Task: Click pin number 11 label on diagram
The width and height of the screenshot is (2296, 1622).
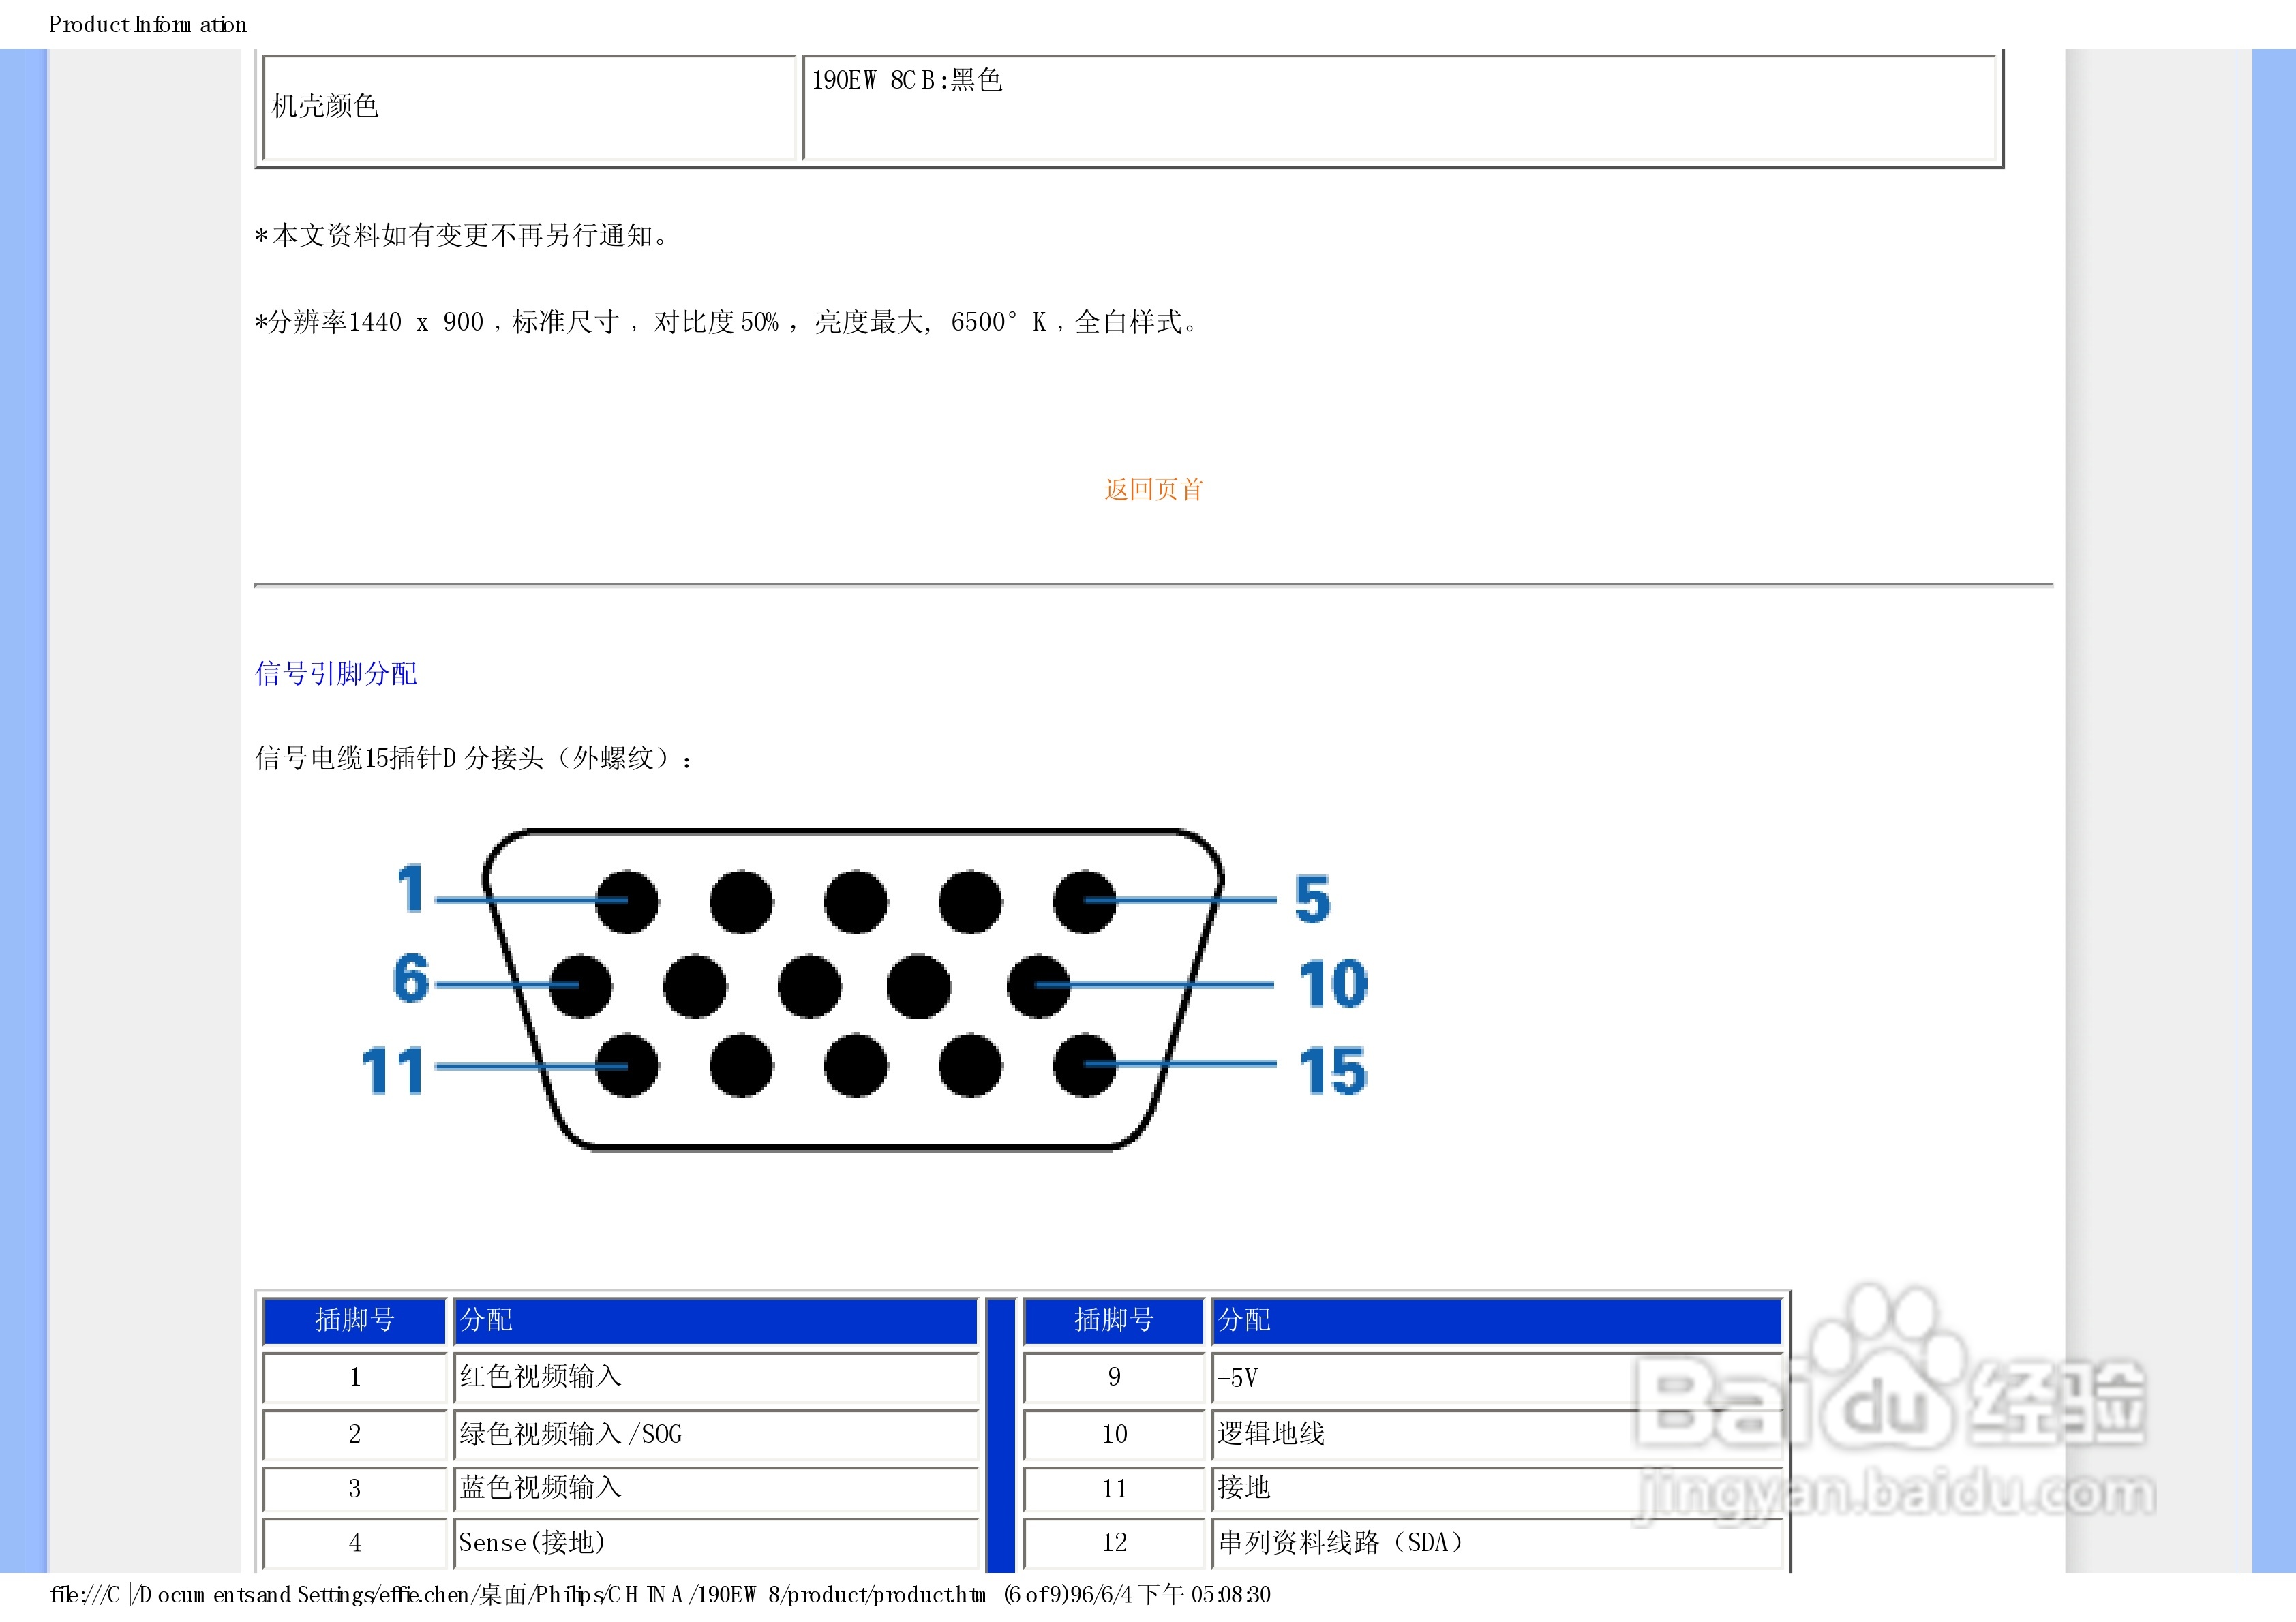Action: point(392,1070)
